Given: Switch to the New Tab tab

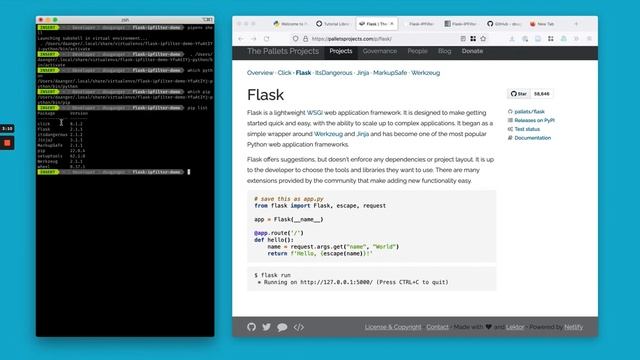Looking at the screenshot, I should (542, 24).
